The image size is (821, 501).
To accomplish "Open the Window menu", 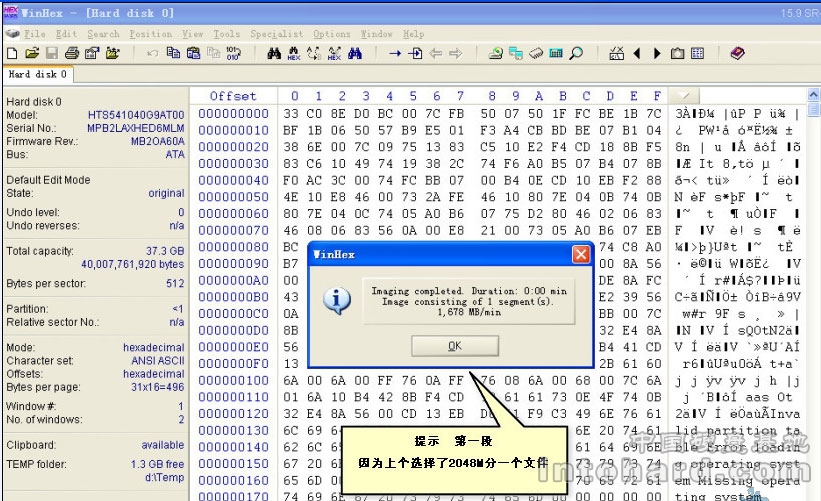I will pyautogui.click(x=376, y=34).
